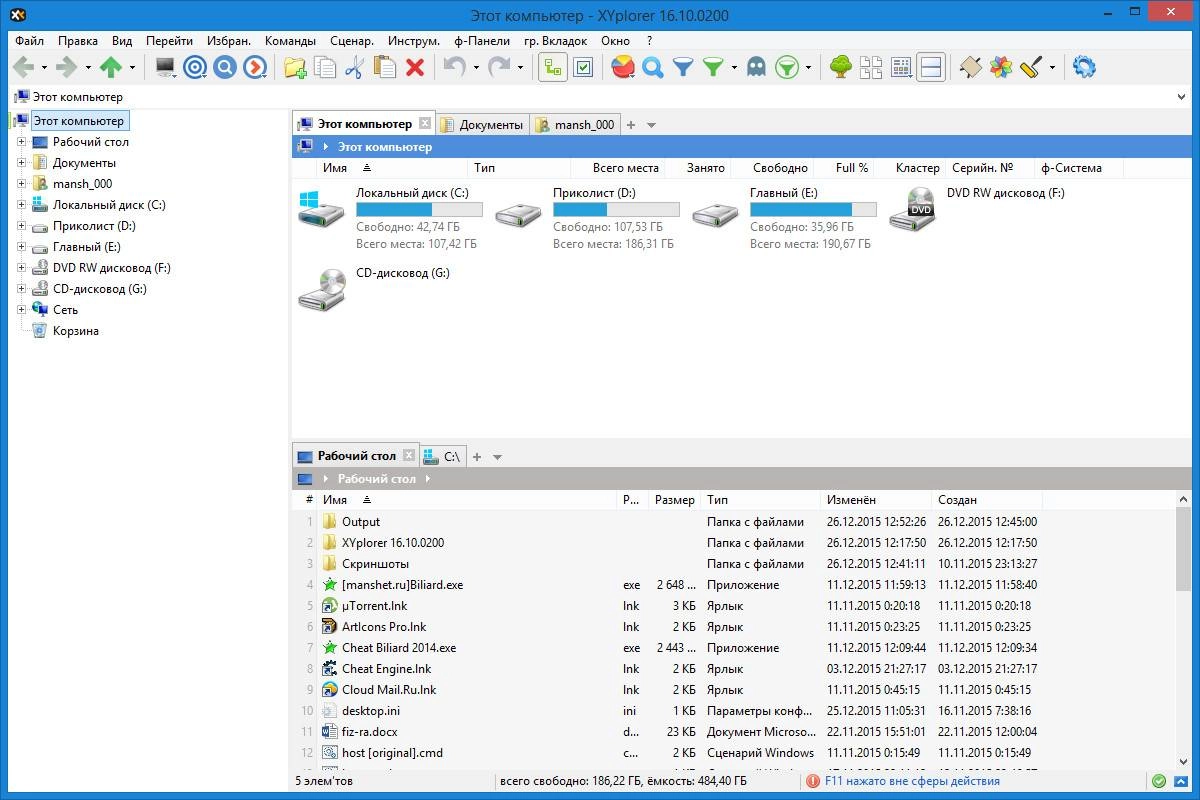Viewport: 1200px width, 800px height.
Task: Open the Сценар. menu
Action: pyautogui.click(x=352, y=41)
